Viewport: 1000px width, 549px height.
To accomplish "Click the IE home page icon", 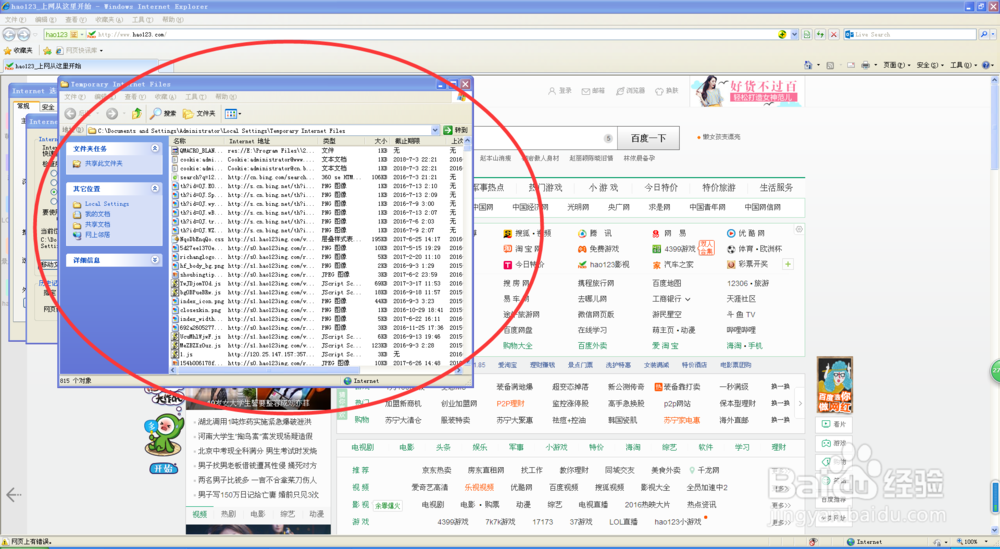I will click(809, 65).
